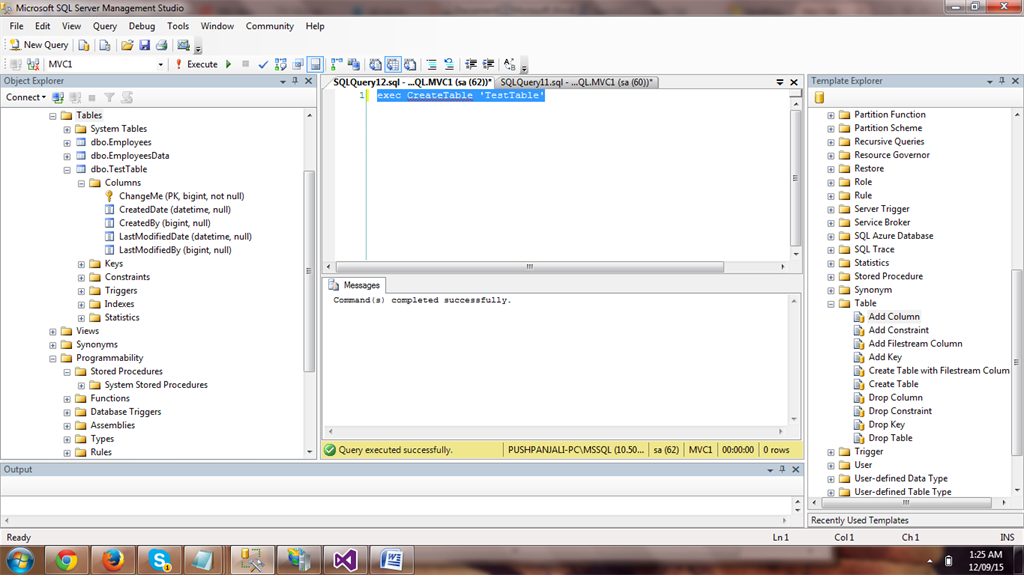Open the Community menu
Viewport: 1024px width, 575px height.
270,26
